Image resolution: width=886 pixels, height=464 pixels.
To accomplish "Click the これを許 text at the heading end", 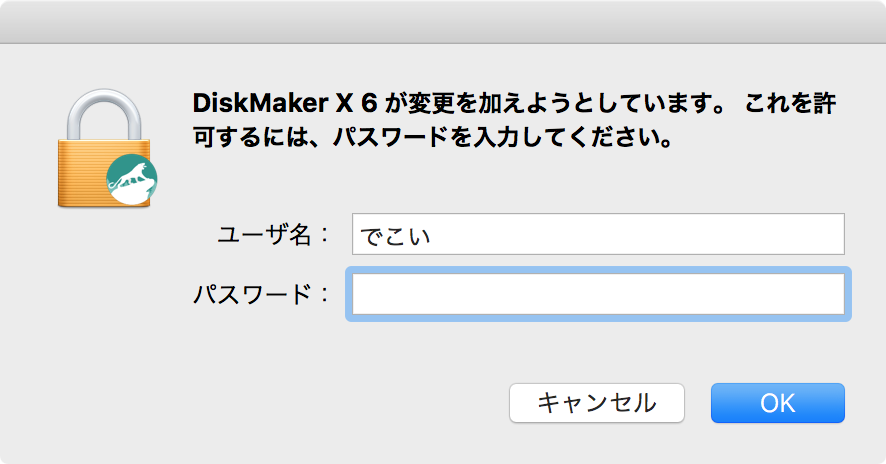I will [x=790, y=103].
